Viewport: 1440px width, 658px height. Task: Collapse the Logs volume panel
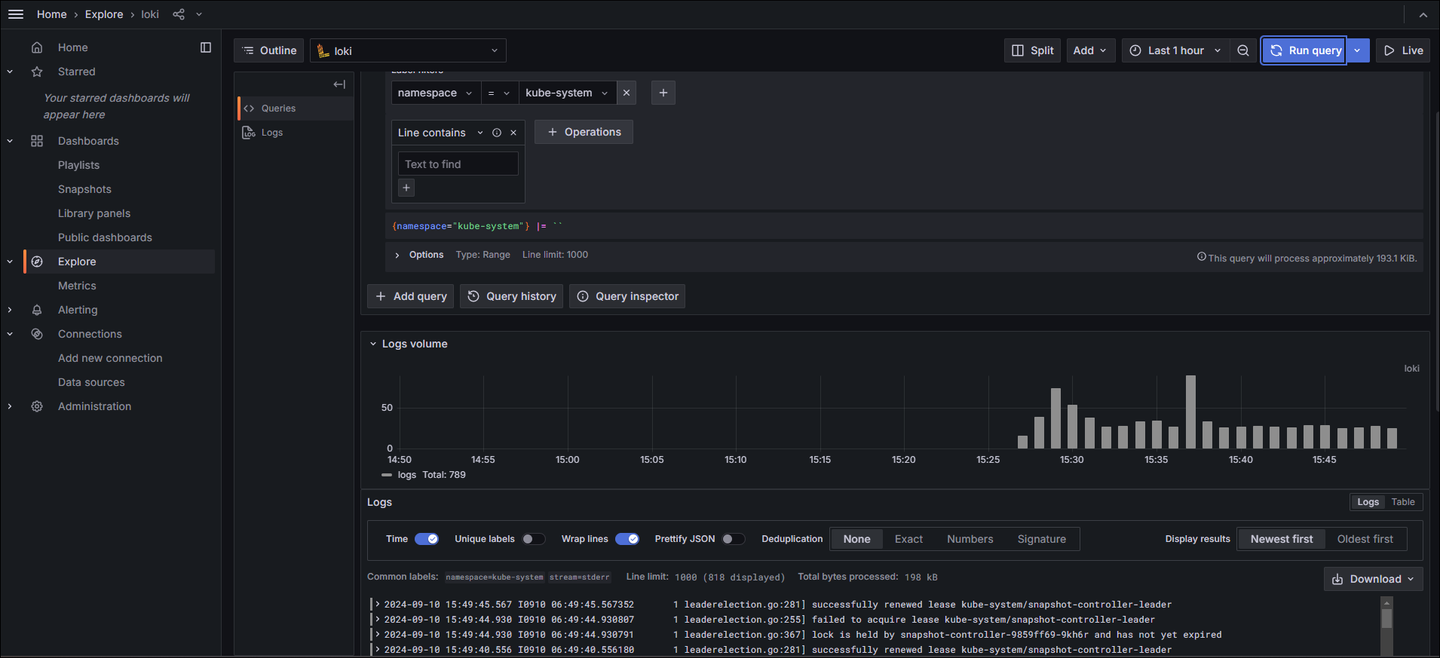[x=373, y=344]
